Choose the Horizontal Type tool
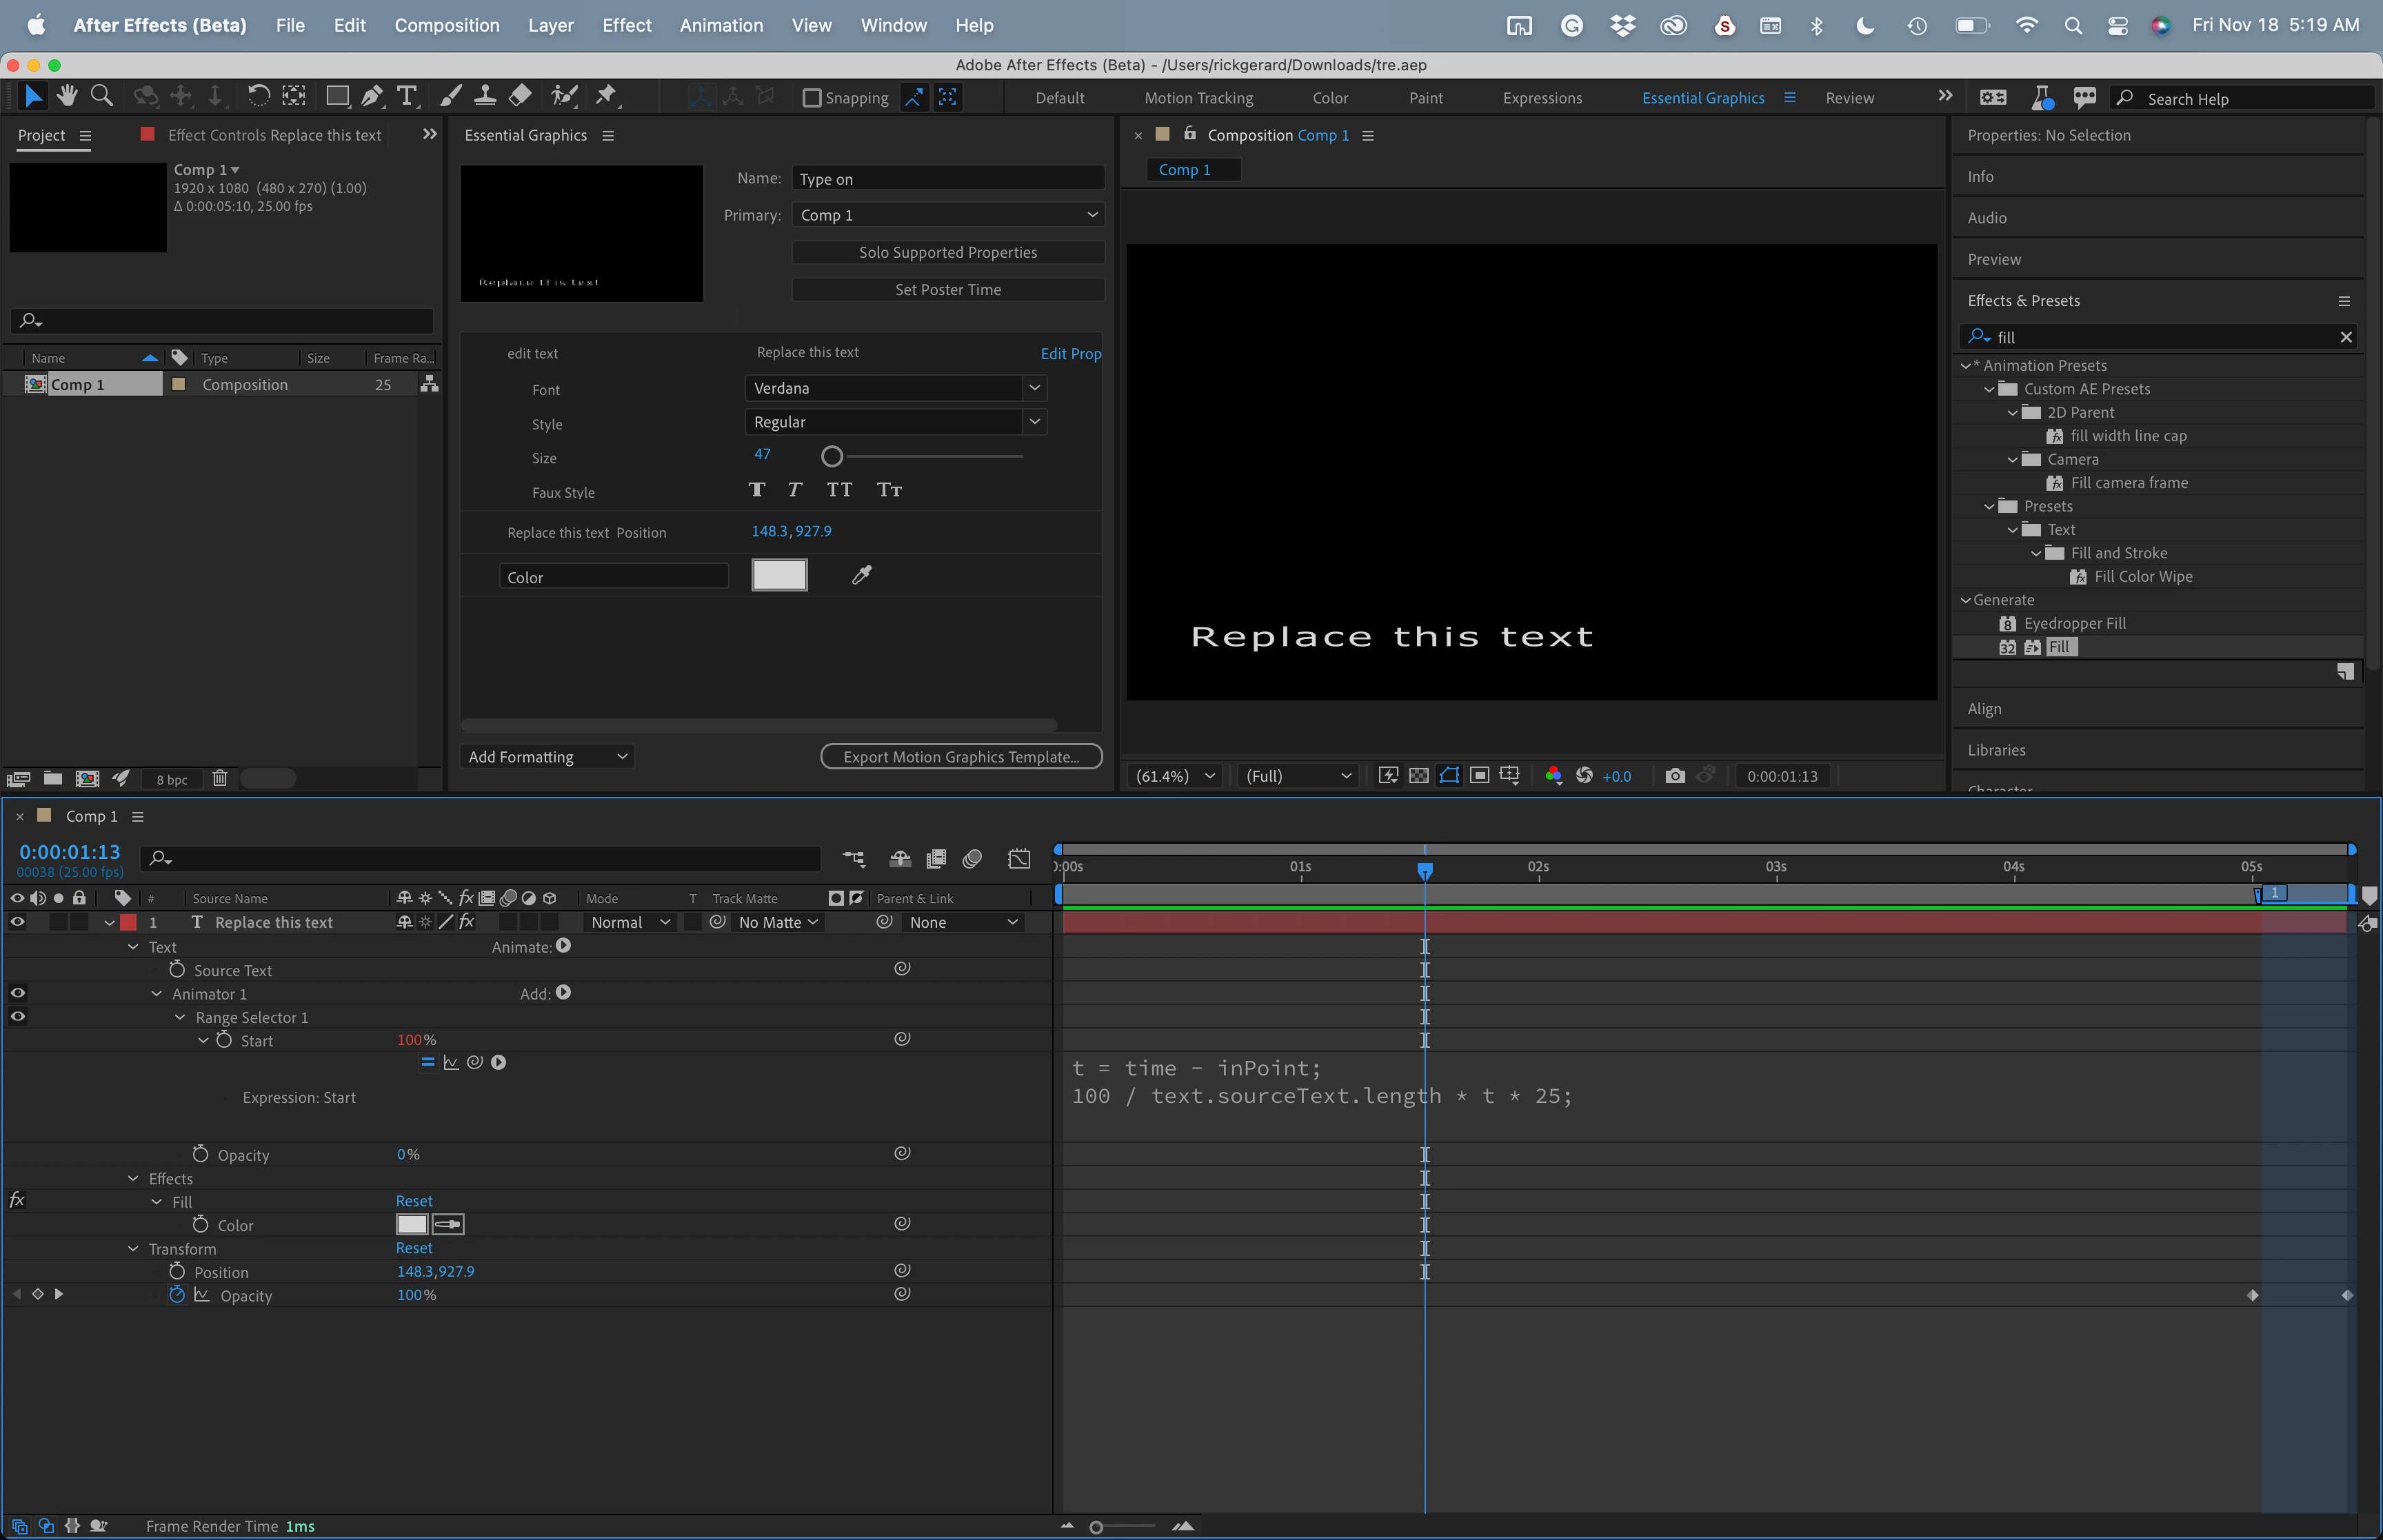The image size is (2383, 1540). [x=406, y=96]
